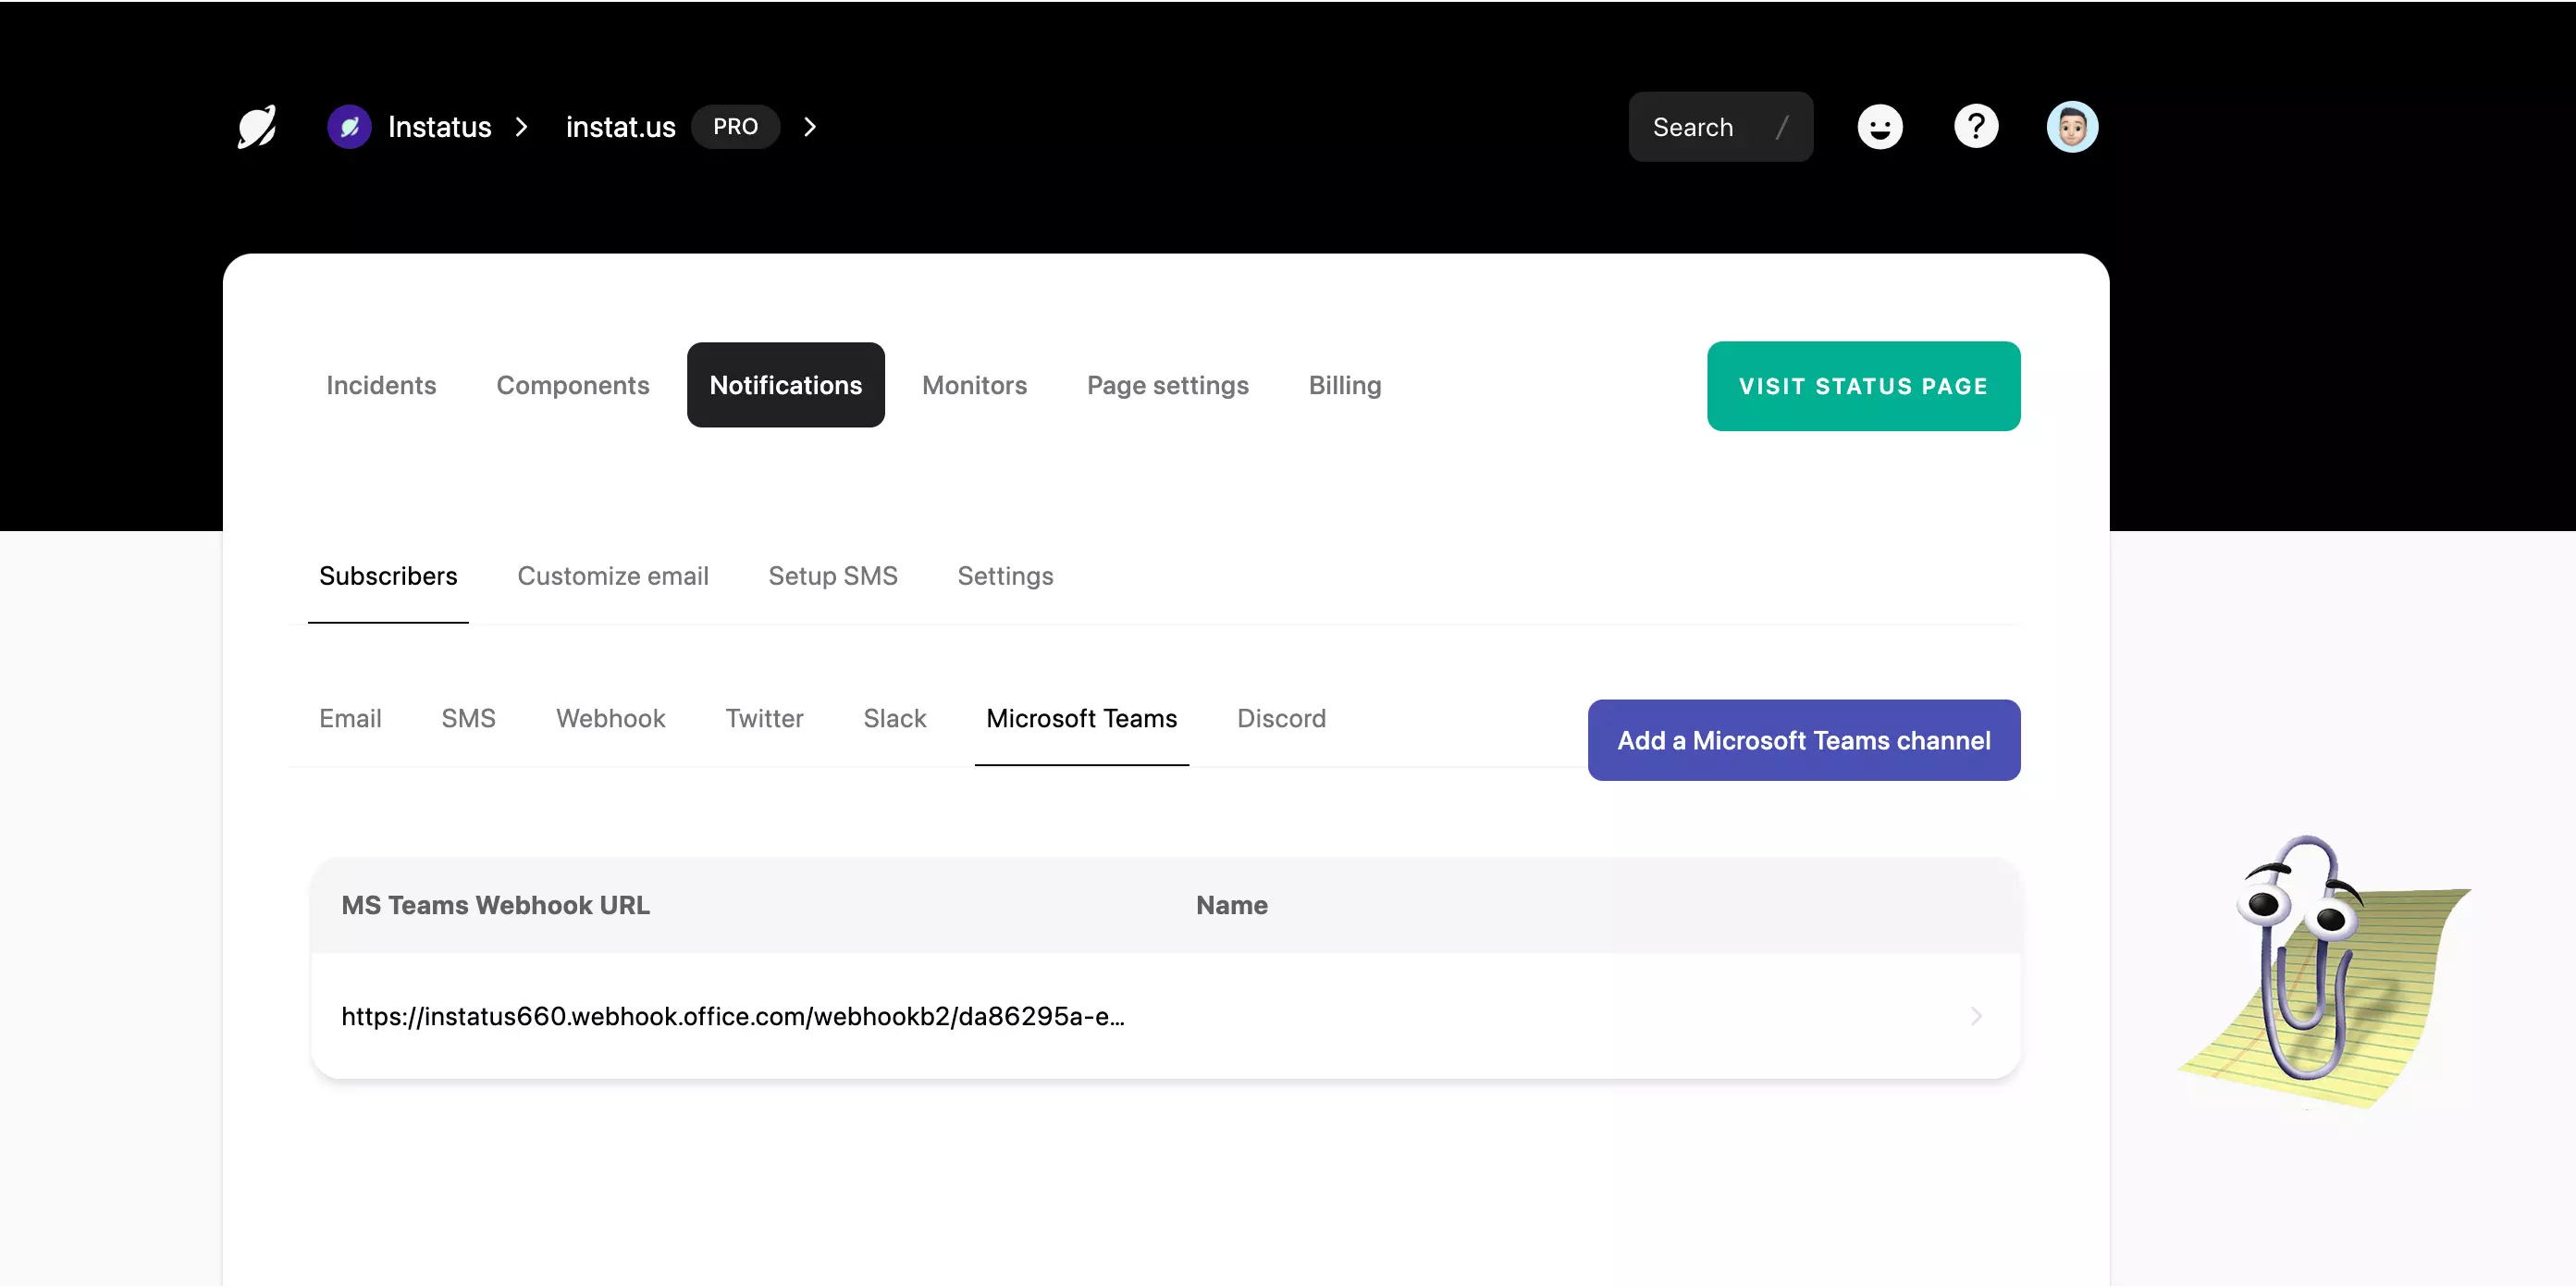This screenshot has width=2576, height=1288.
Task: Open the Settings sub-tab
Action: pyautogui.click(x=1005, y=576)
